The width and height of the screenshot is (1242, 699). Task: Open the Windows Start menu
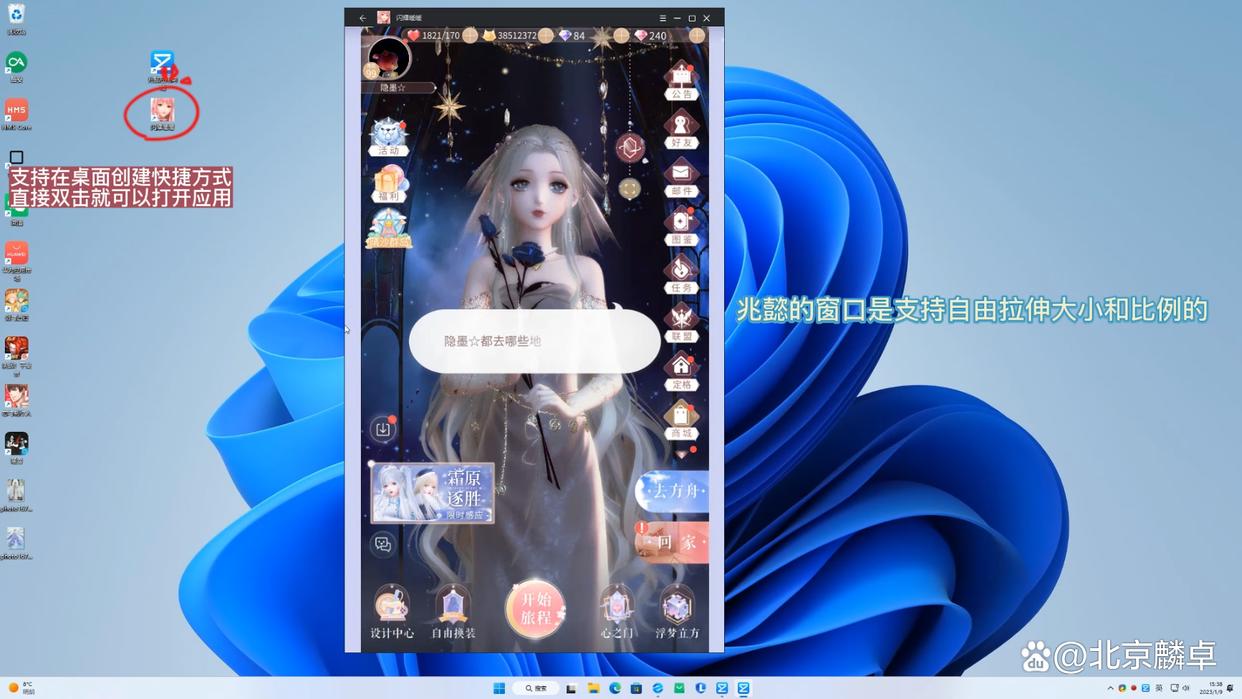[x=498, y=688]
